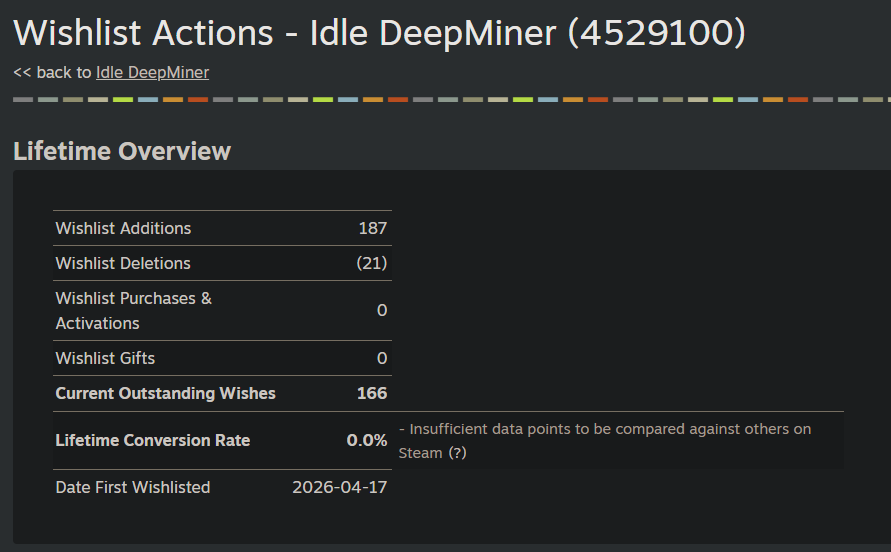Select the Wishlist Deletions label
The image size is (891, 552).
click(x=123, y=263)
